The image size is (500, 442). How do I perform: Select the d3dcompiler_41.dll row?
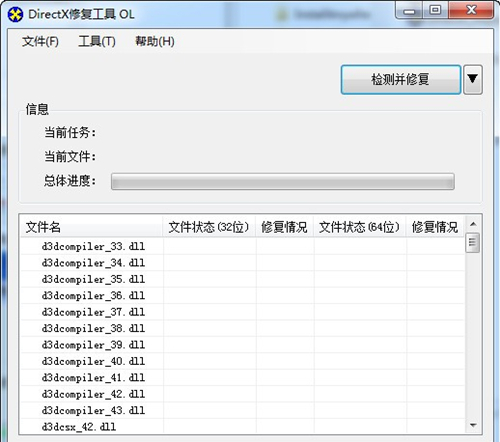[242, 377]
